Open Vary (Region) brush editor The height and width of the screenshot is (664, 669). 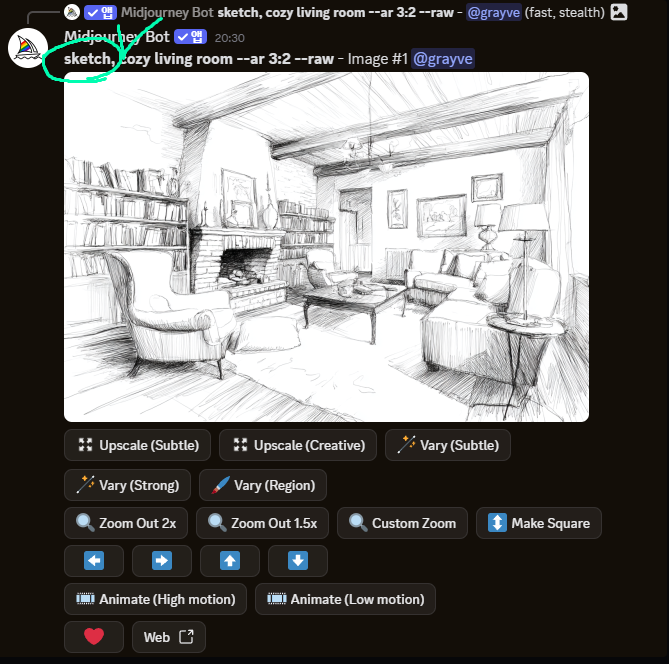(263, 485)
